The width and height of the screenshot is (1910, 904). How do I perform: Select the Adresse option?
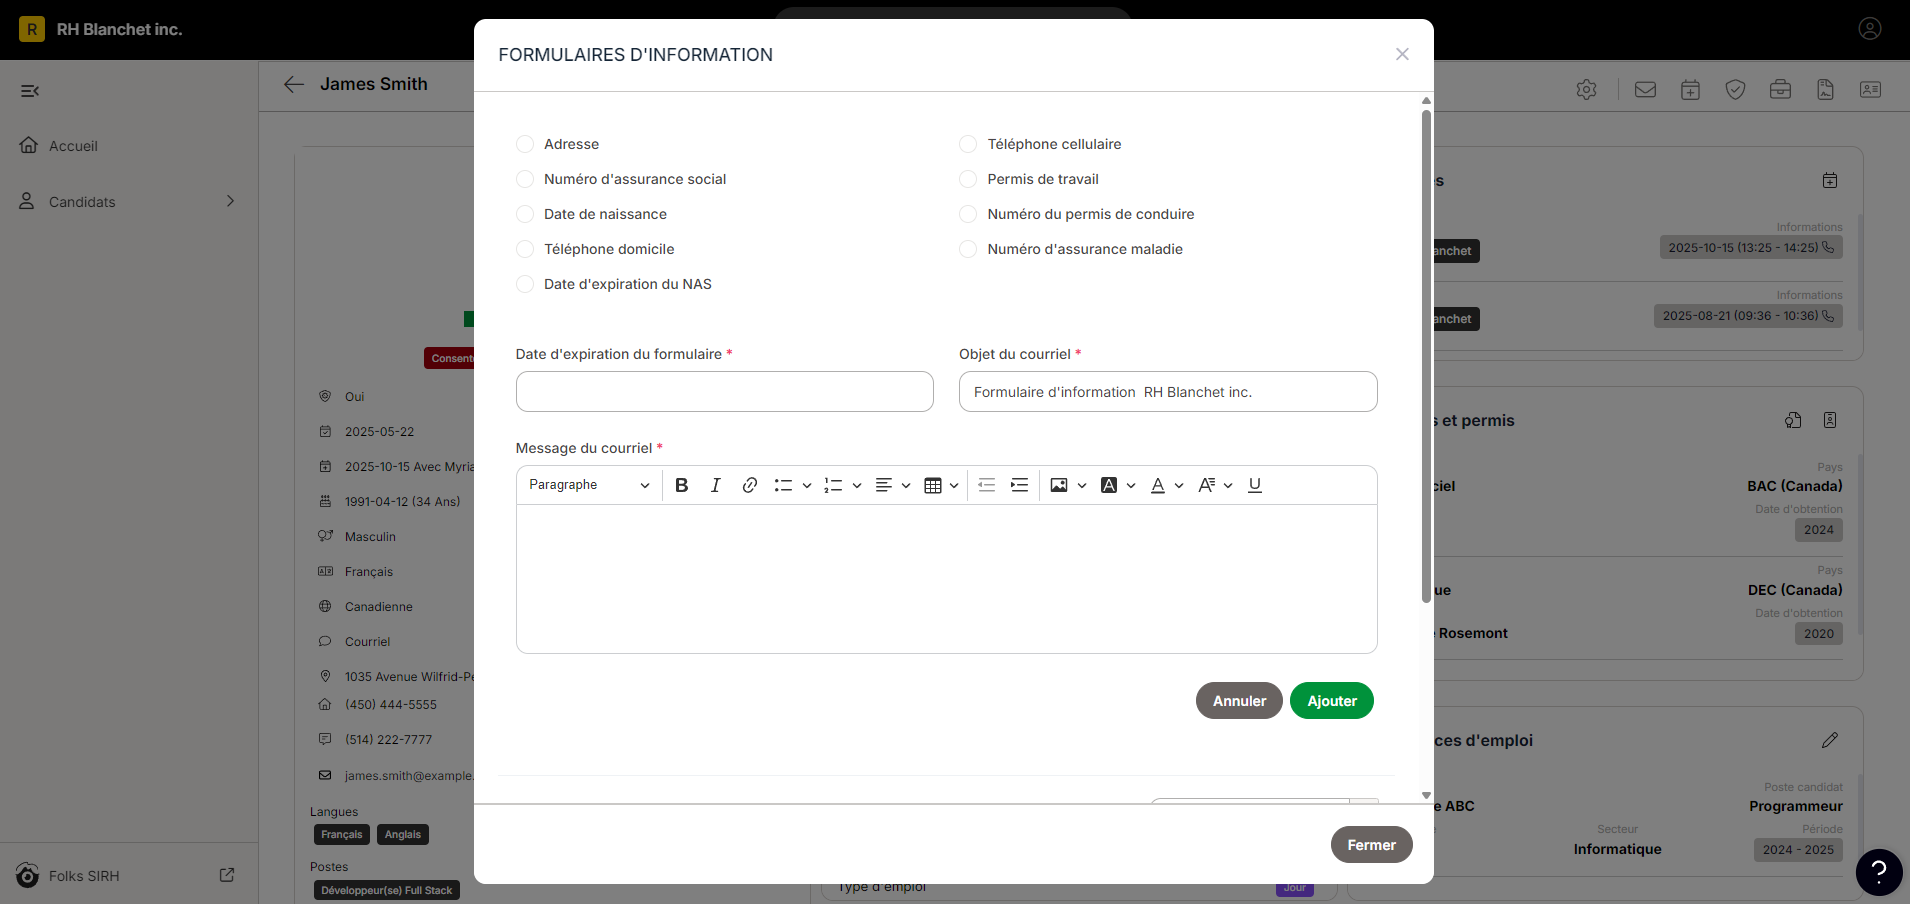pyautogui.click(x=525, y=144)
